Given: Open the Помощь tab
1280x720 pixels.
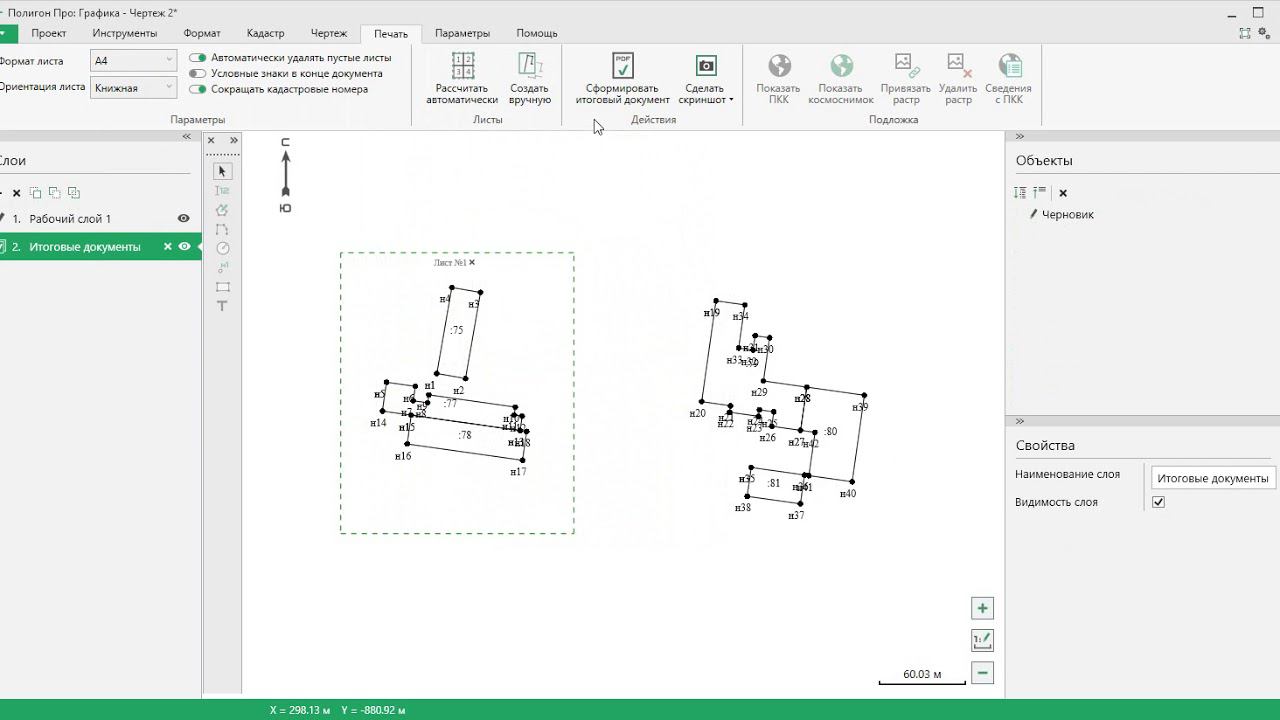Looking at the screenshot, I should pos(537,33).
